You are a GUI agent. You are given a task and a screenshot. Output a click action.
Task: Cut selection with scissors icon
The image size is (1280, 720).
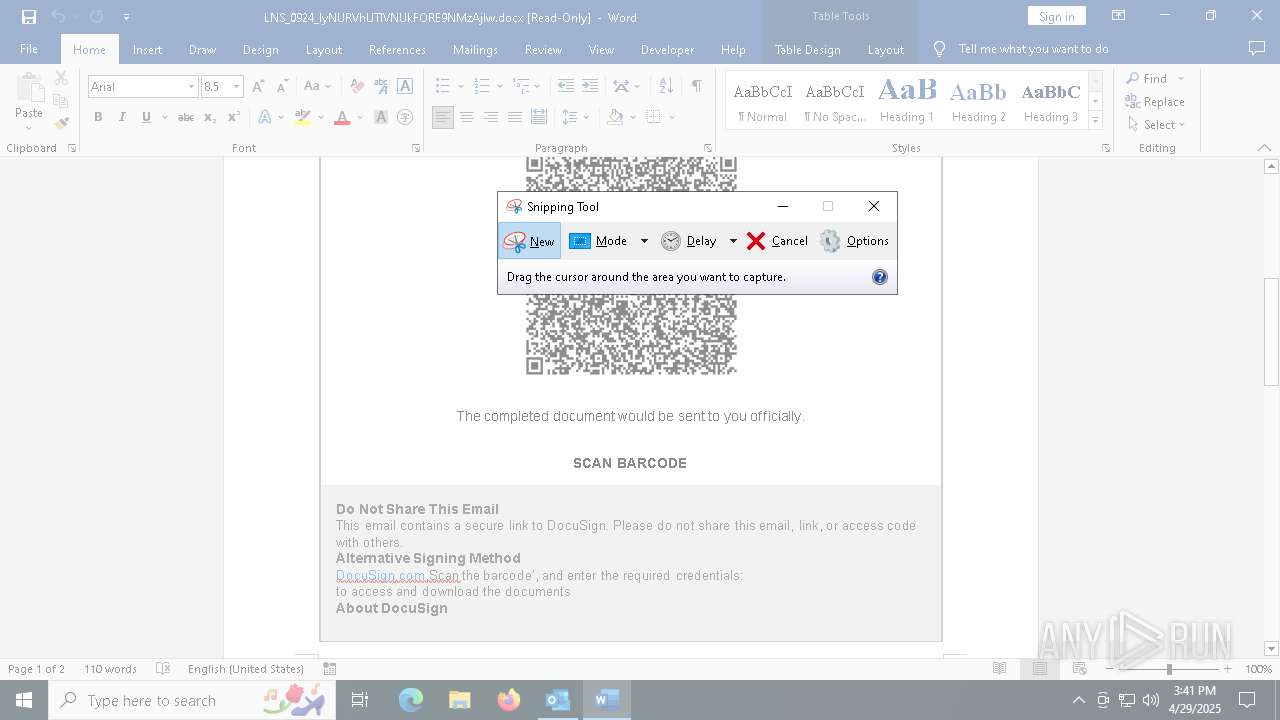[61, 78]
